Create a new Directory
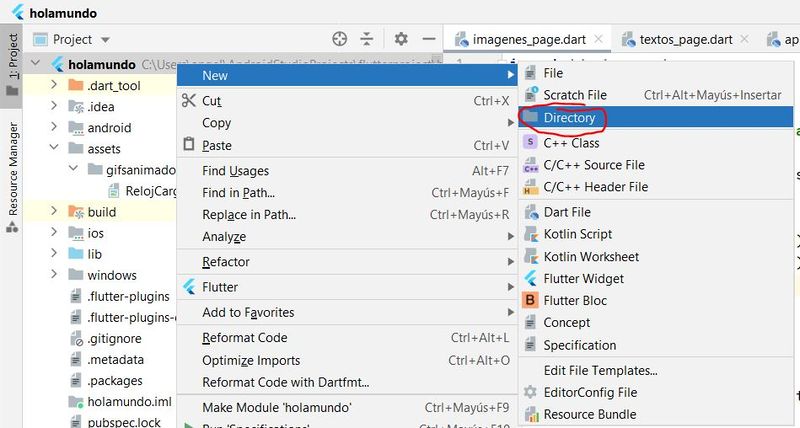Image resolution: width=800 pixels, height=428 pixels. [656, 117]
